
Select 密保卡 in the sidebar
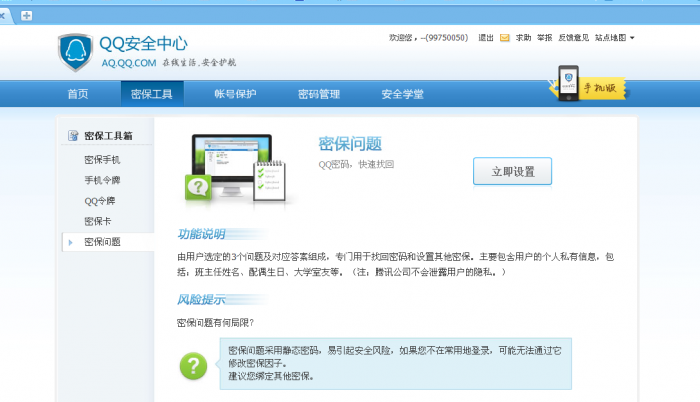[x=98, y=221]
